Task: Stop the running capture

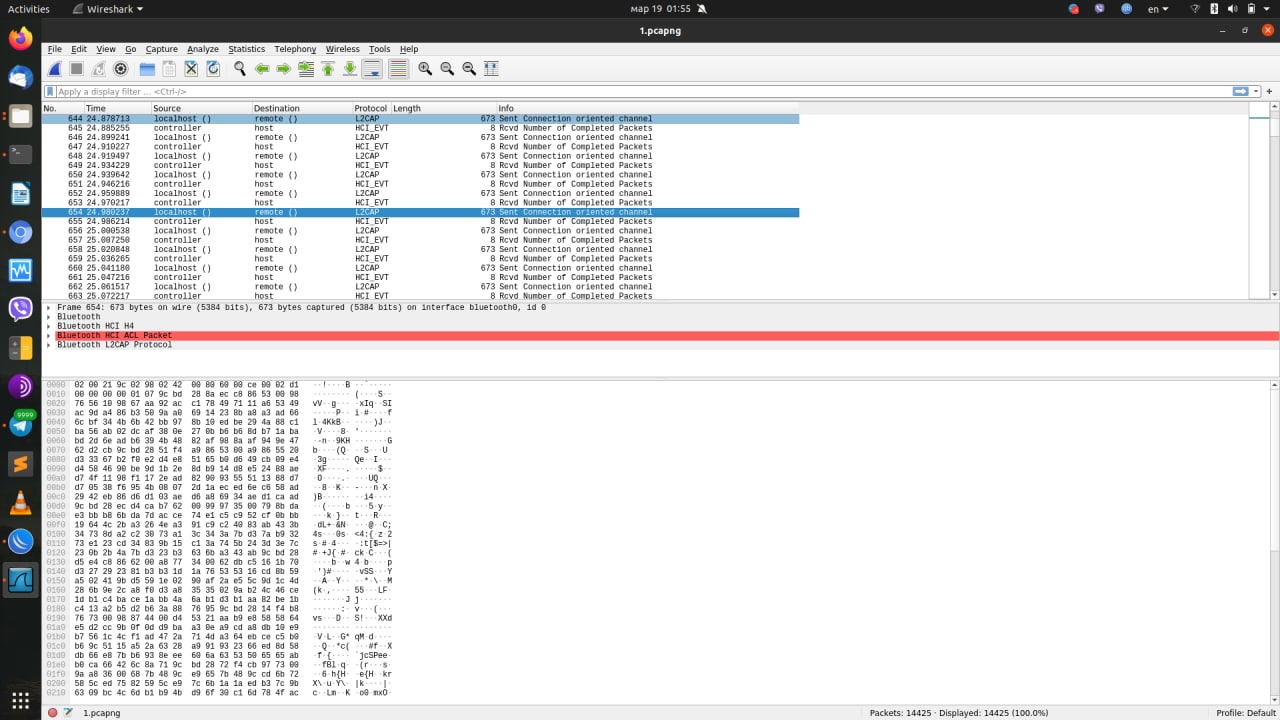Action: (76, 69)
